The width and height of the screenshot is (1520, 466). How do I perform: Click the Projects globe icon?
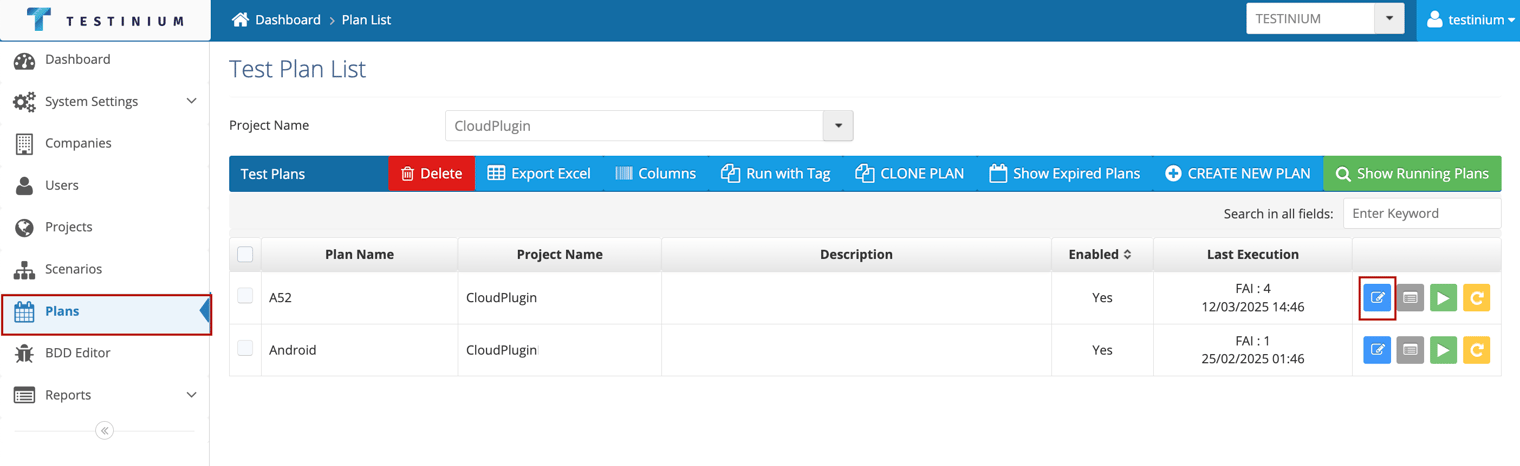click(x=24, y=228)
